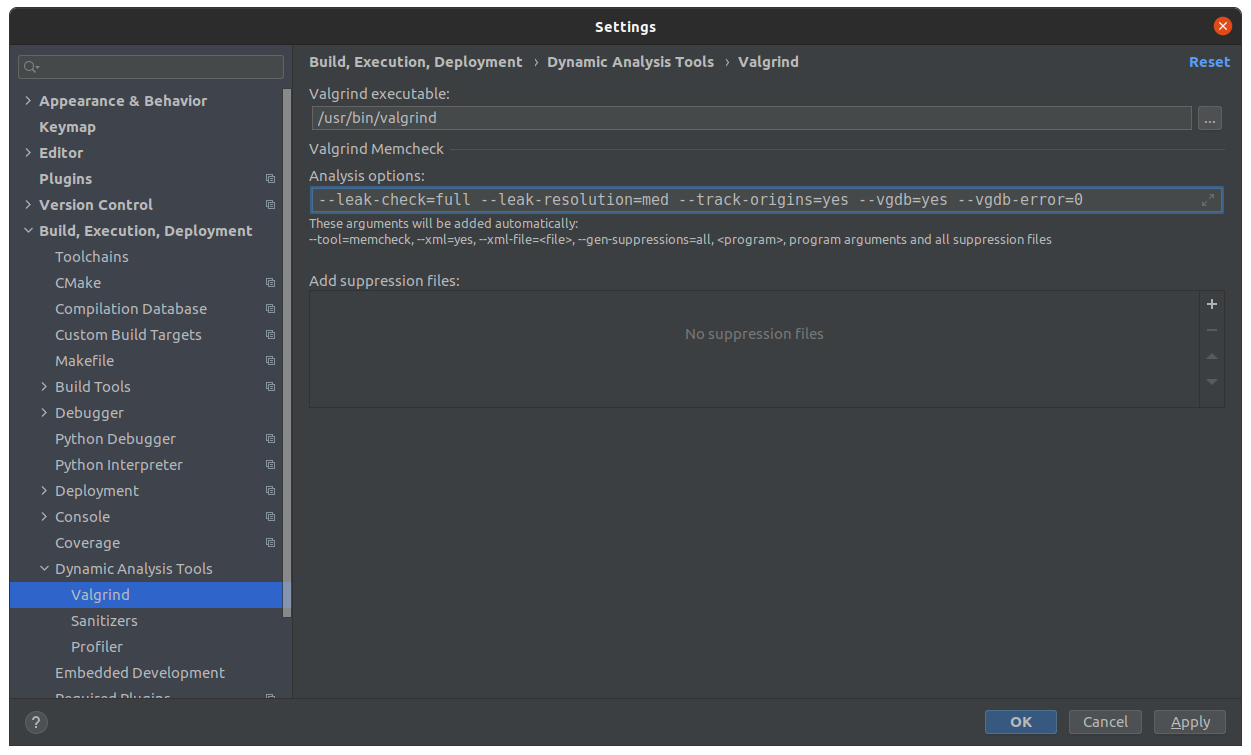1251x755 pixels.
Task: Collapse the Build, Execution, Deployment section
Action: 28,231
